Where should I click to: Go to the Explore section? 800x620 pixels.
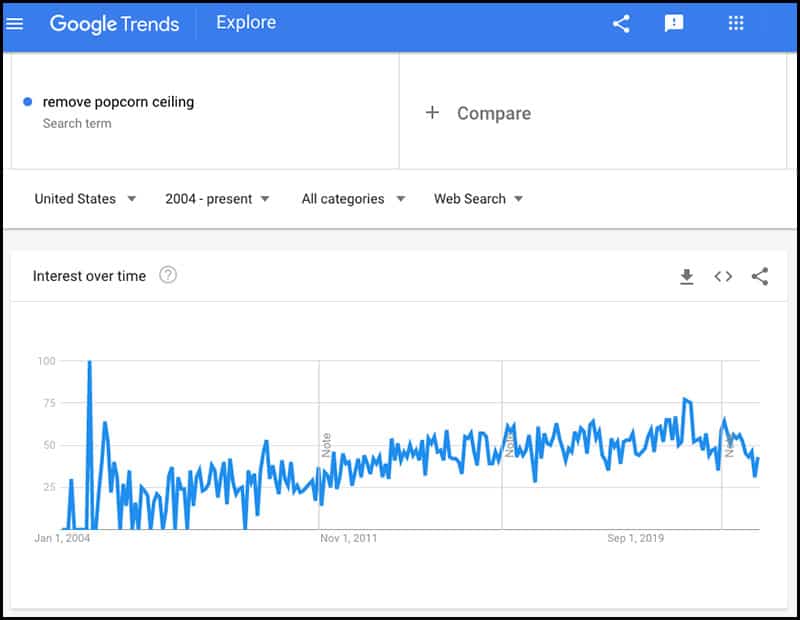point(246,22)
